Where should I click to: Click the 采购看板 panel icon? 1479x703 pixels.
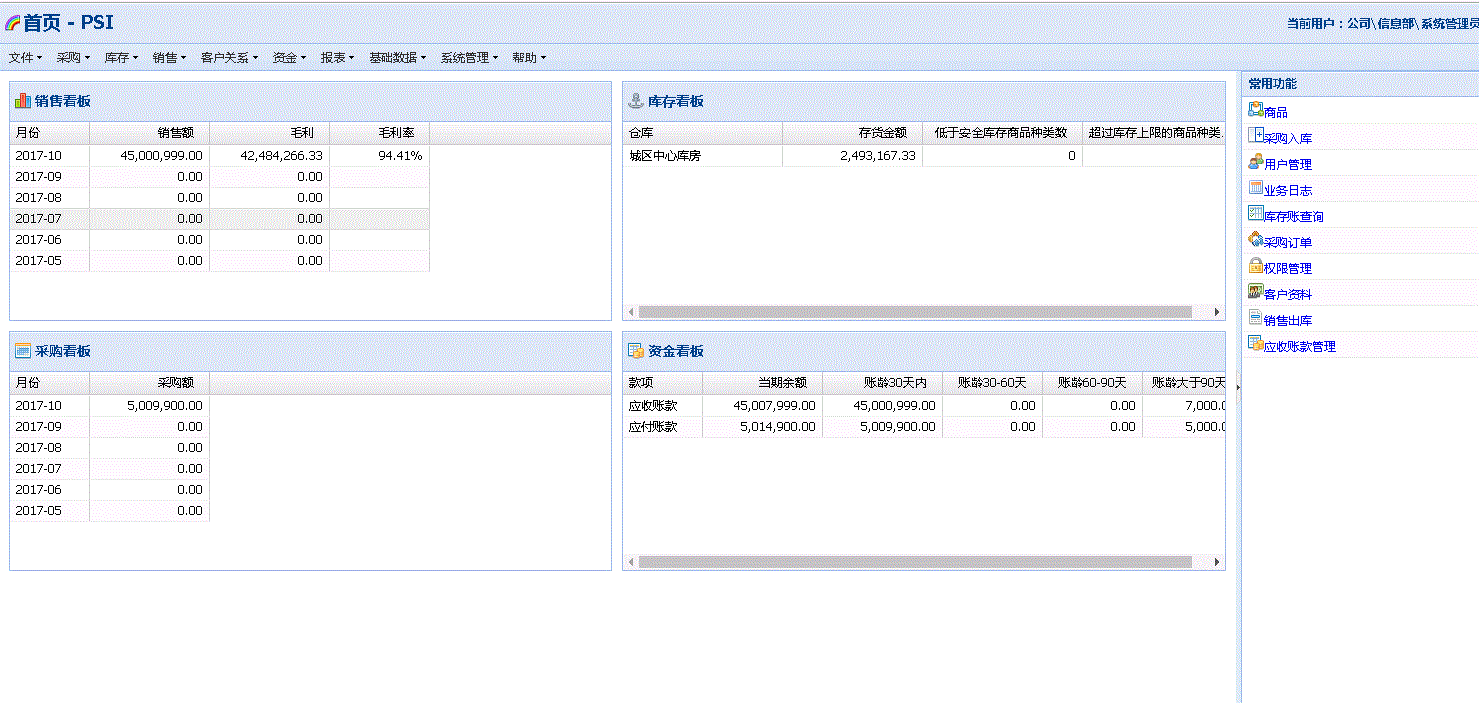pos(23,350)
